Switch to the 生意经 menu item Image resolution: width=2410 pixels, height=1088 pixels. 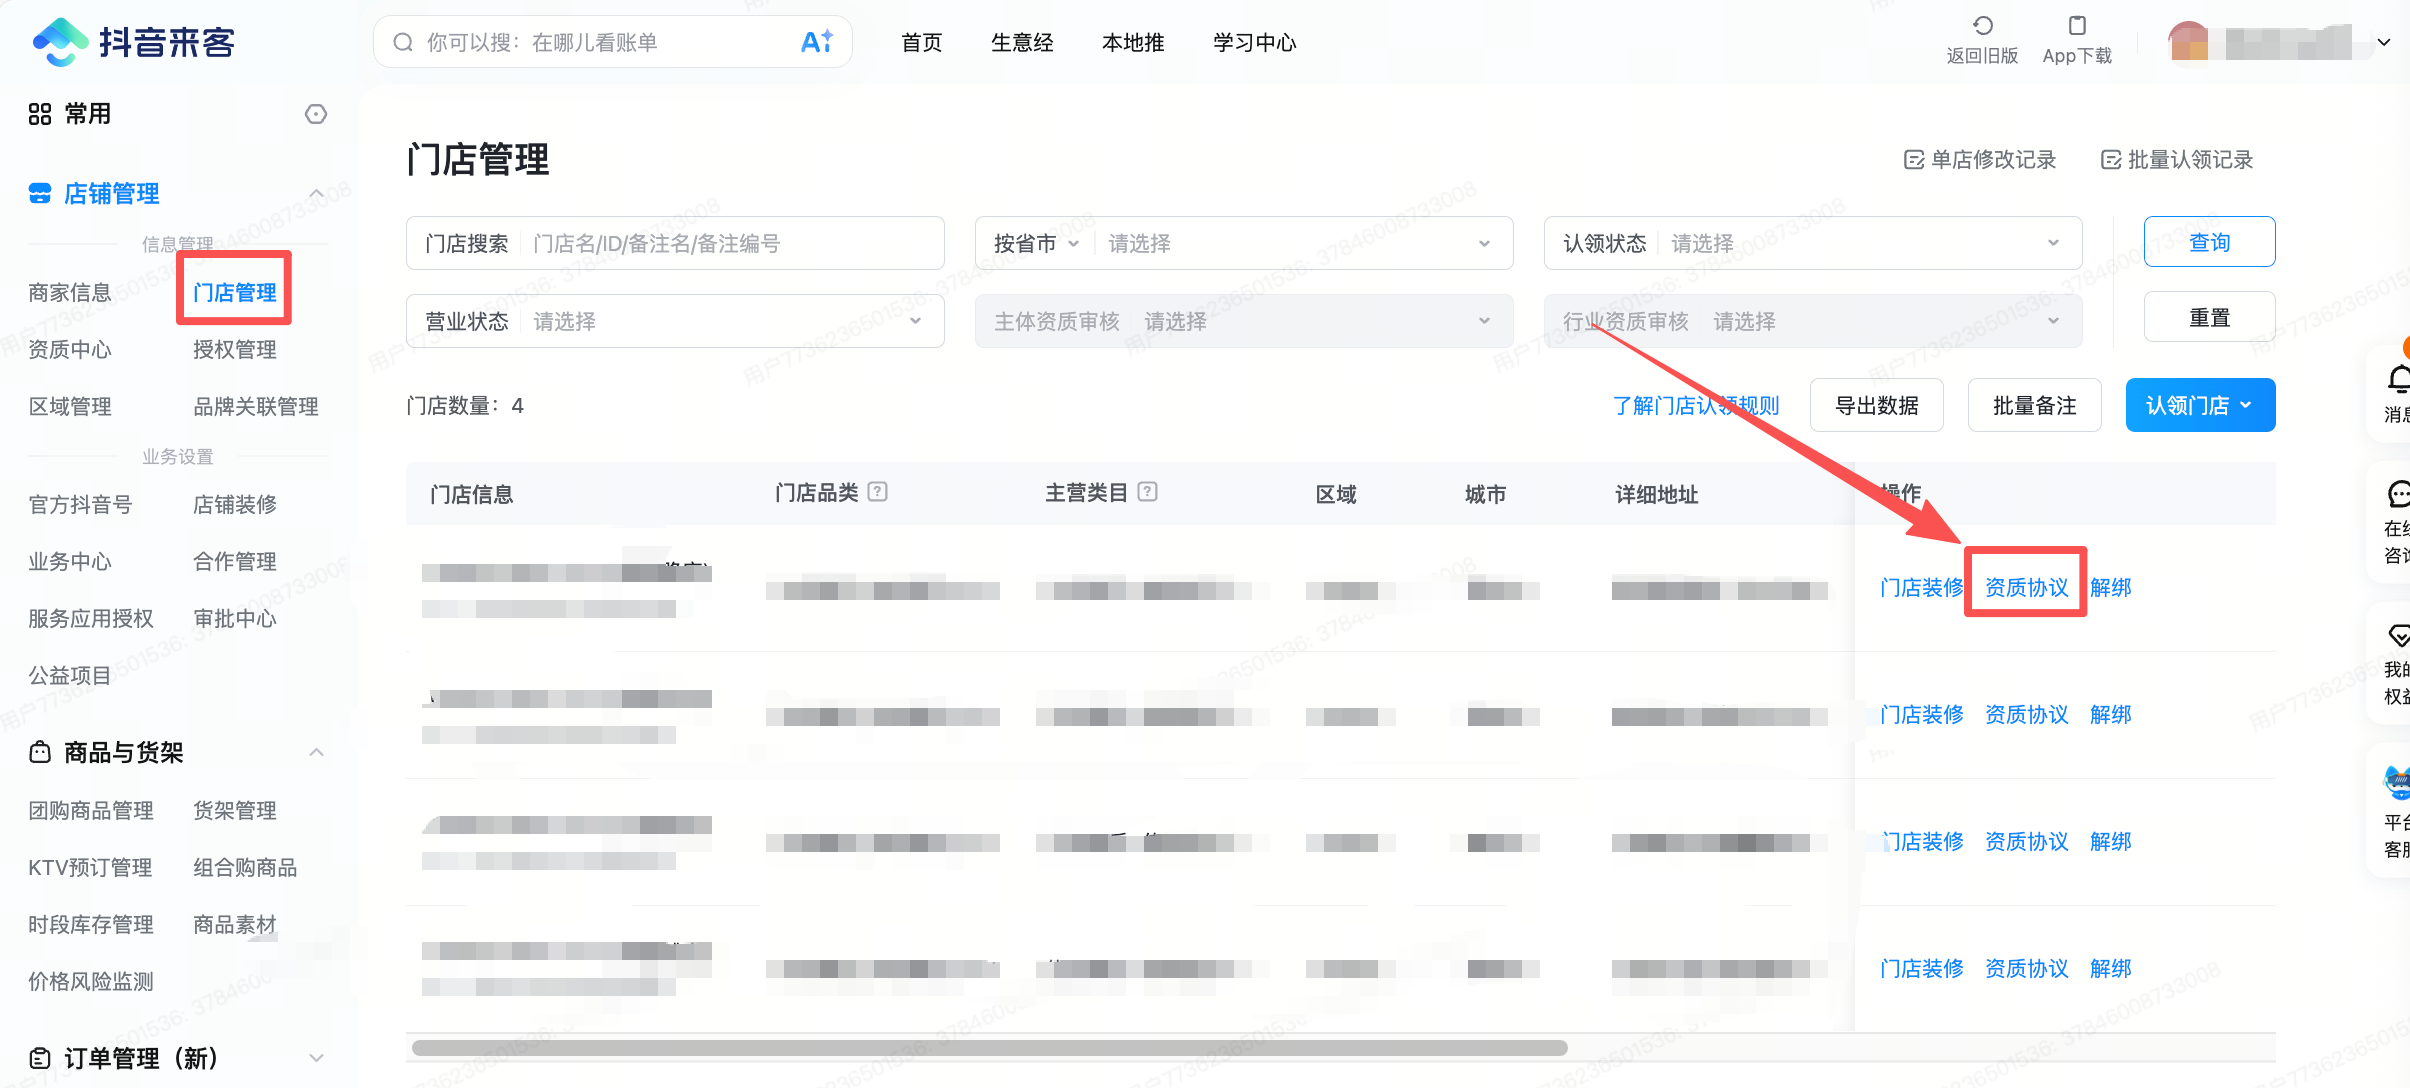[1021, 42]
